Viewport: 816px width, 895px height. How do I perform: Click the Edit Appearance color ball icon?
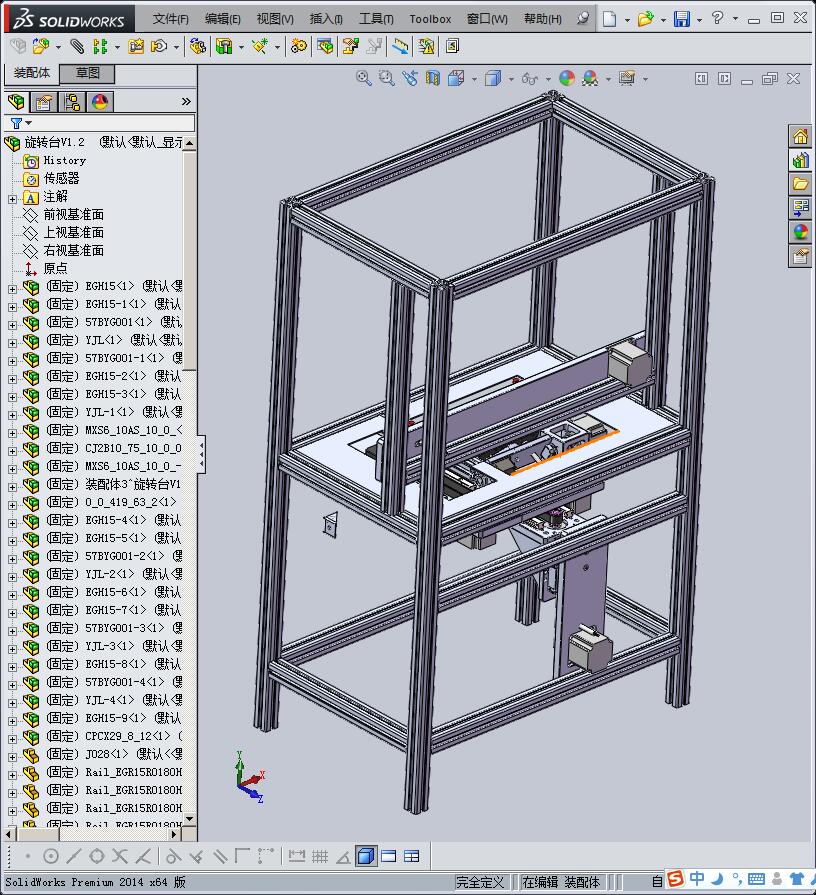[x=567, y=78]
